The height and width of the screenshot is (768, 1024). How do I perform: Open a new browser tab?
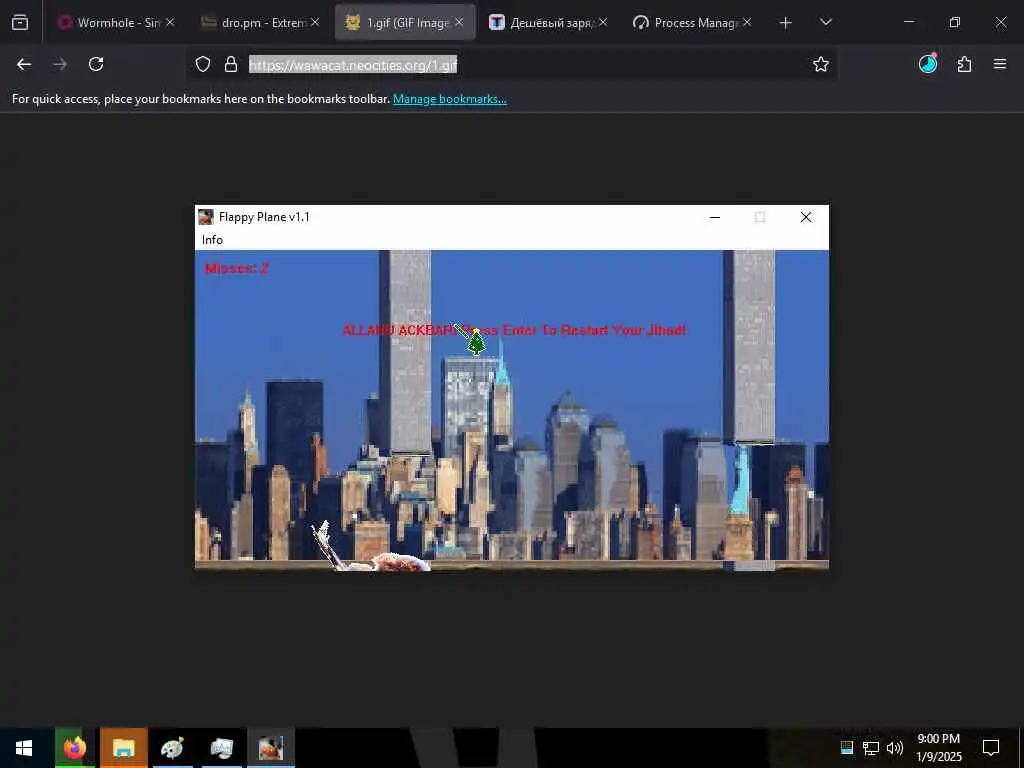[x=786, y=23]
